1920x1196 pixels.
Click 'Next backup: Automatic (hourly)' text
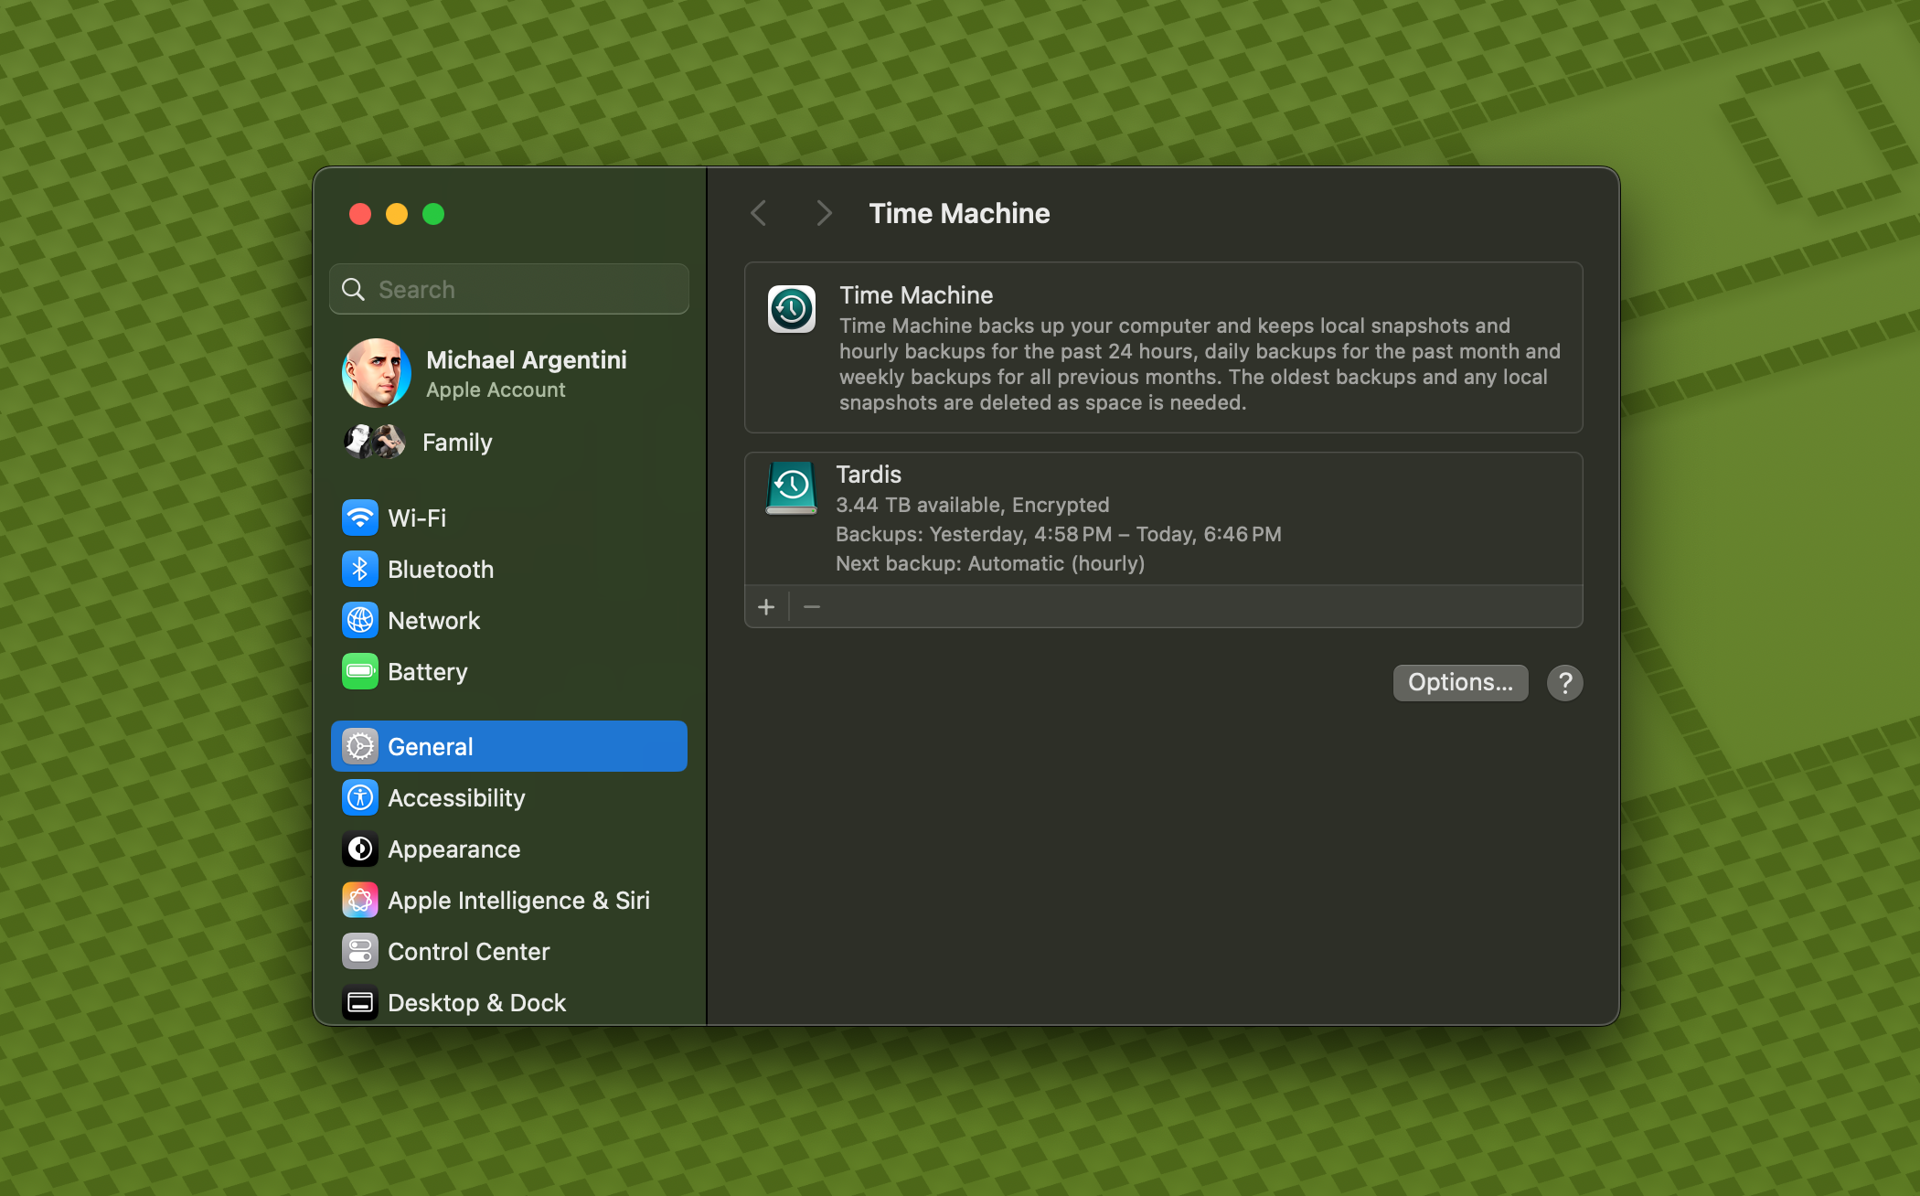(990, 563)
